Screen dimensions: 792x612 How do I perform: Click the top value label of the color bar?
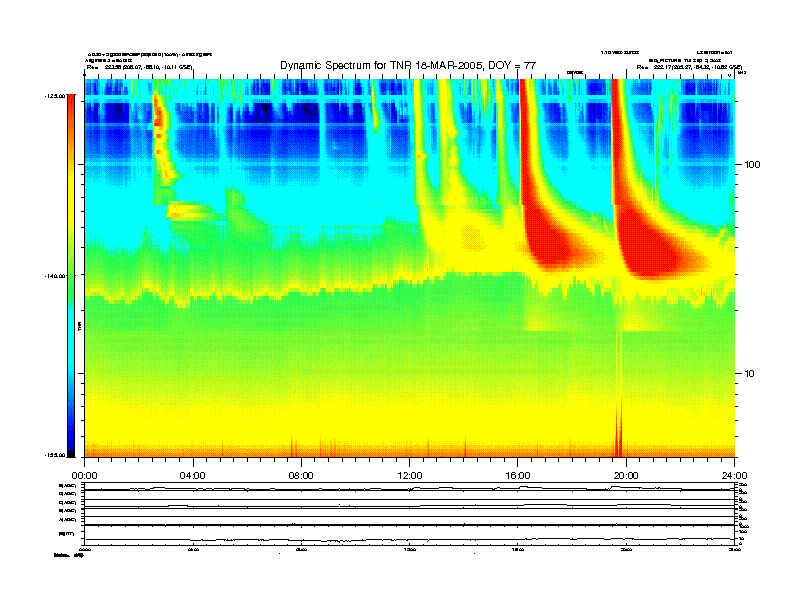point(55,96)
